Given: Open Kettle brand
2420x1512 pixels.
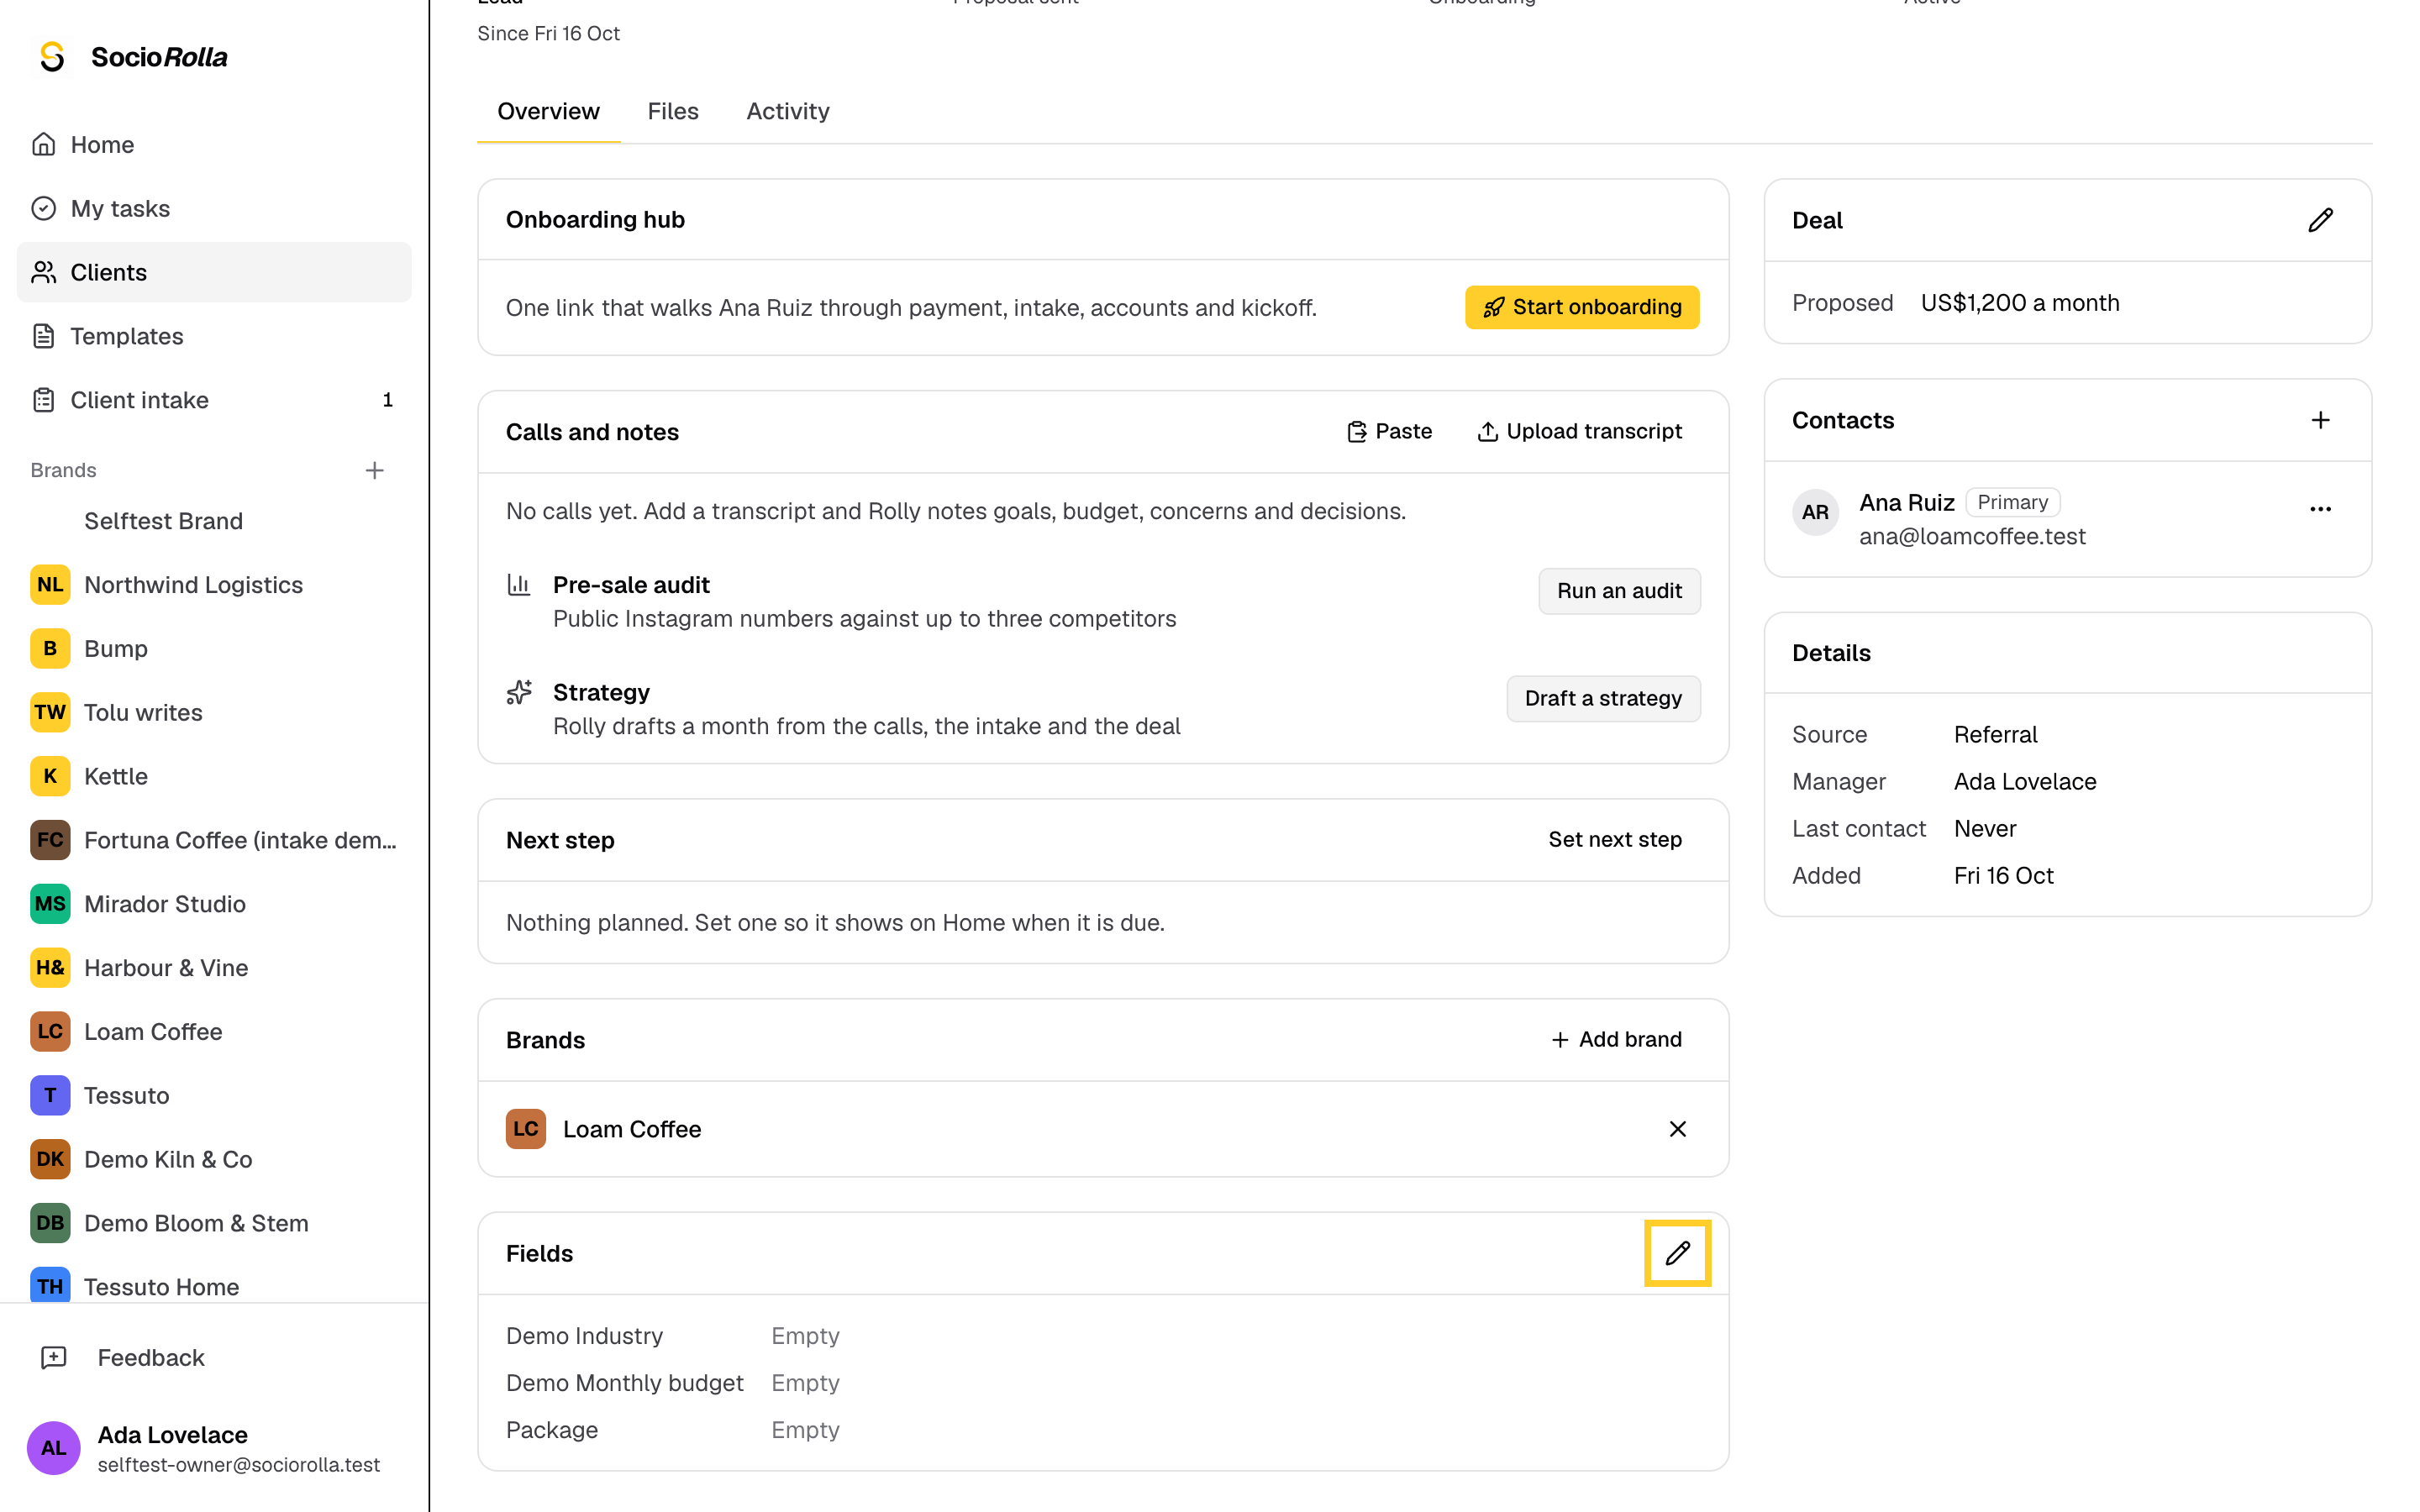Looking at the screenshot, I should 214,776.
